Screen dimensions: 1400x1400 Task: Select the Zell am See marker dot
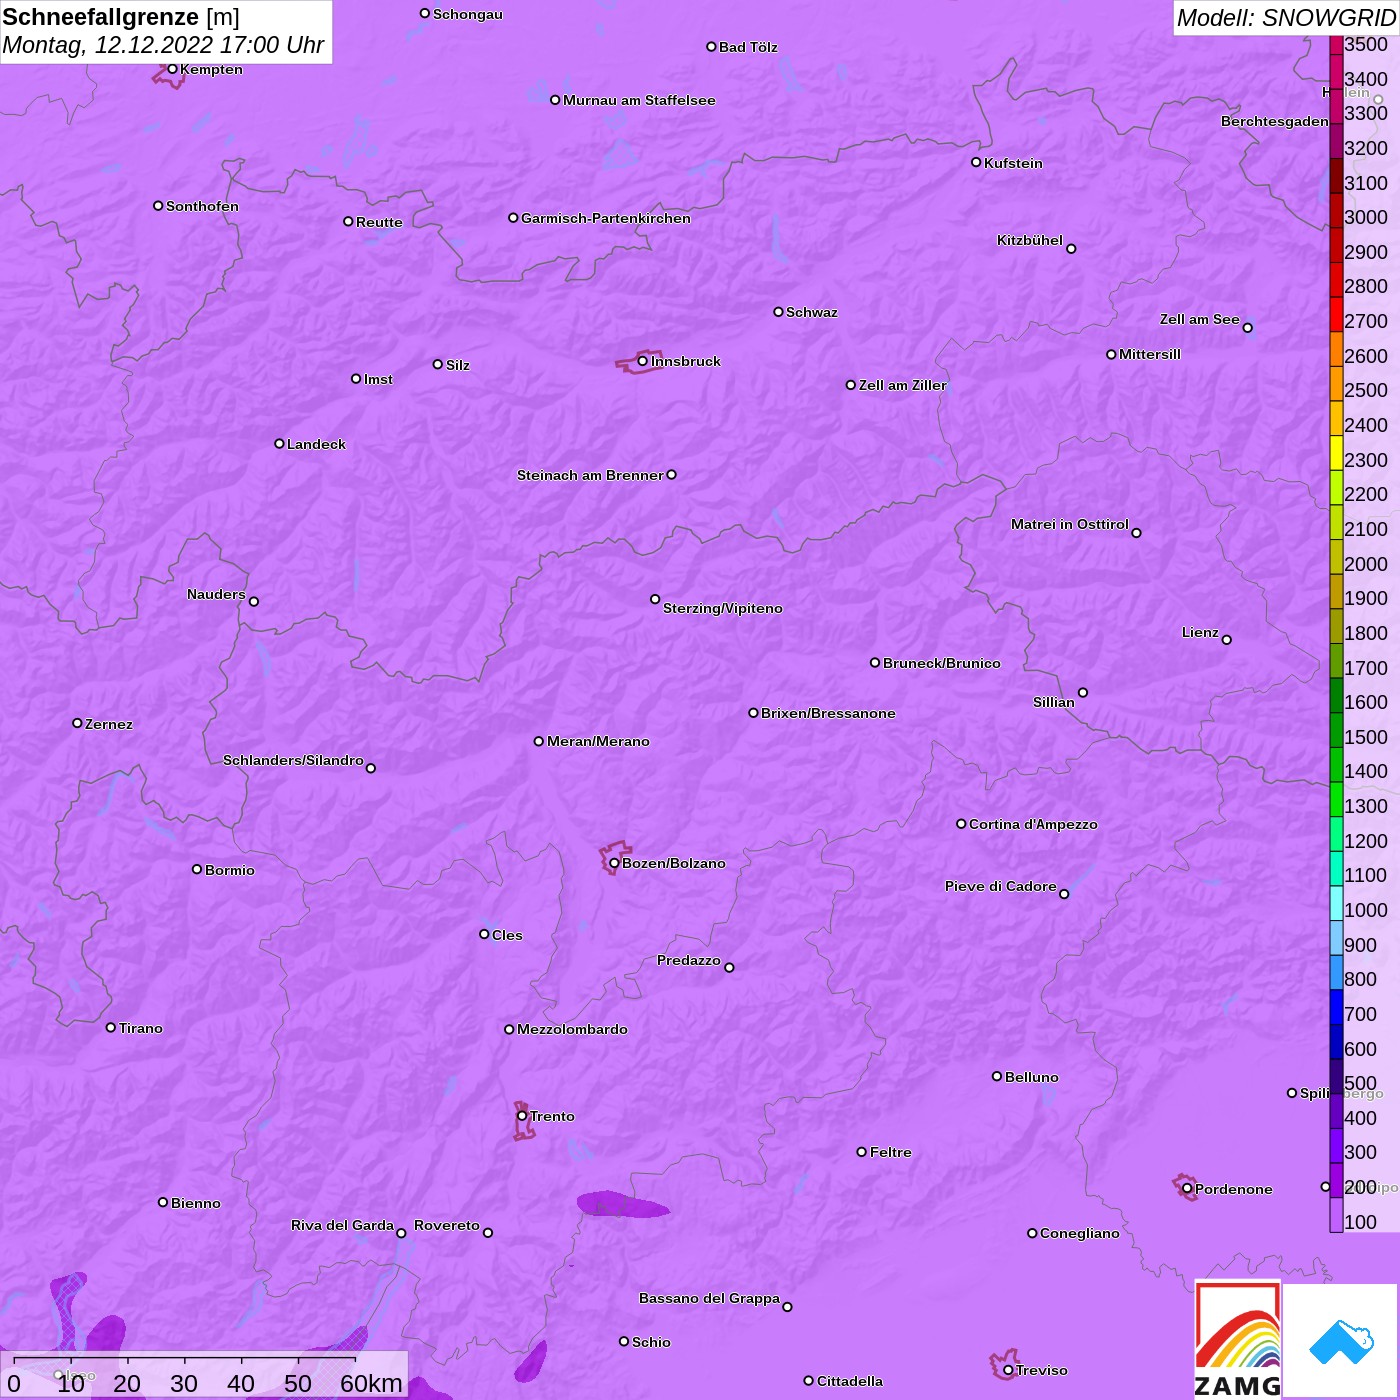tap(1247, 327)
